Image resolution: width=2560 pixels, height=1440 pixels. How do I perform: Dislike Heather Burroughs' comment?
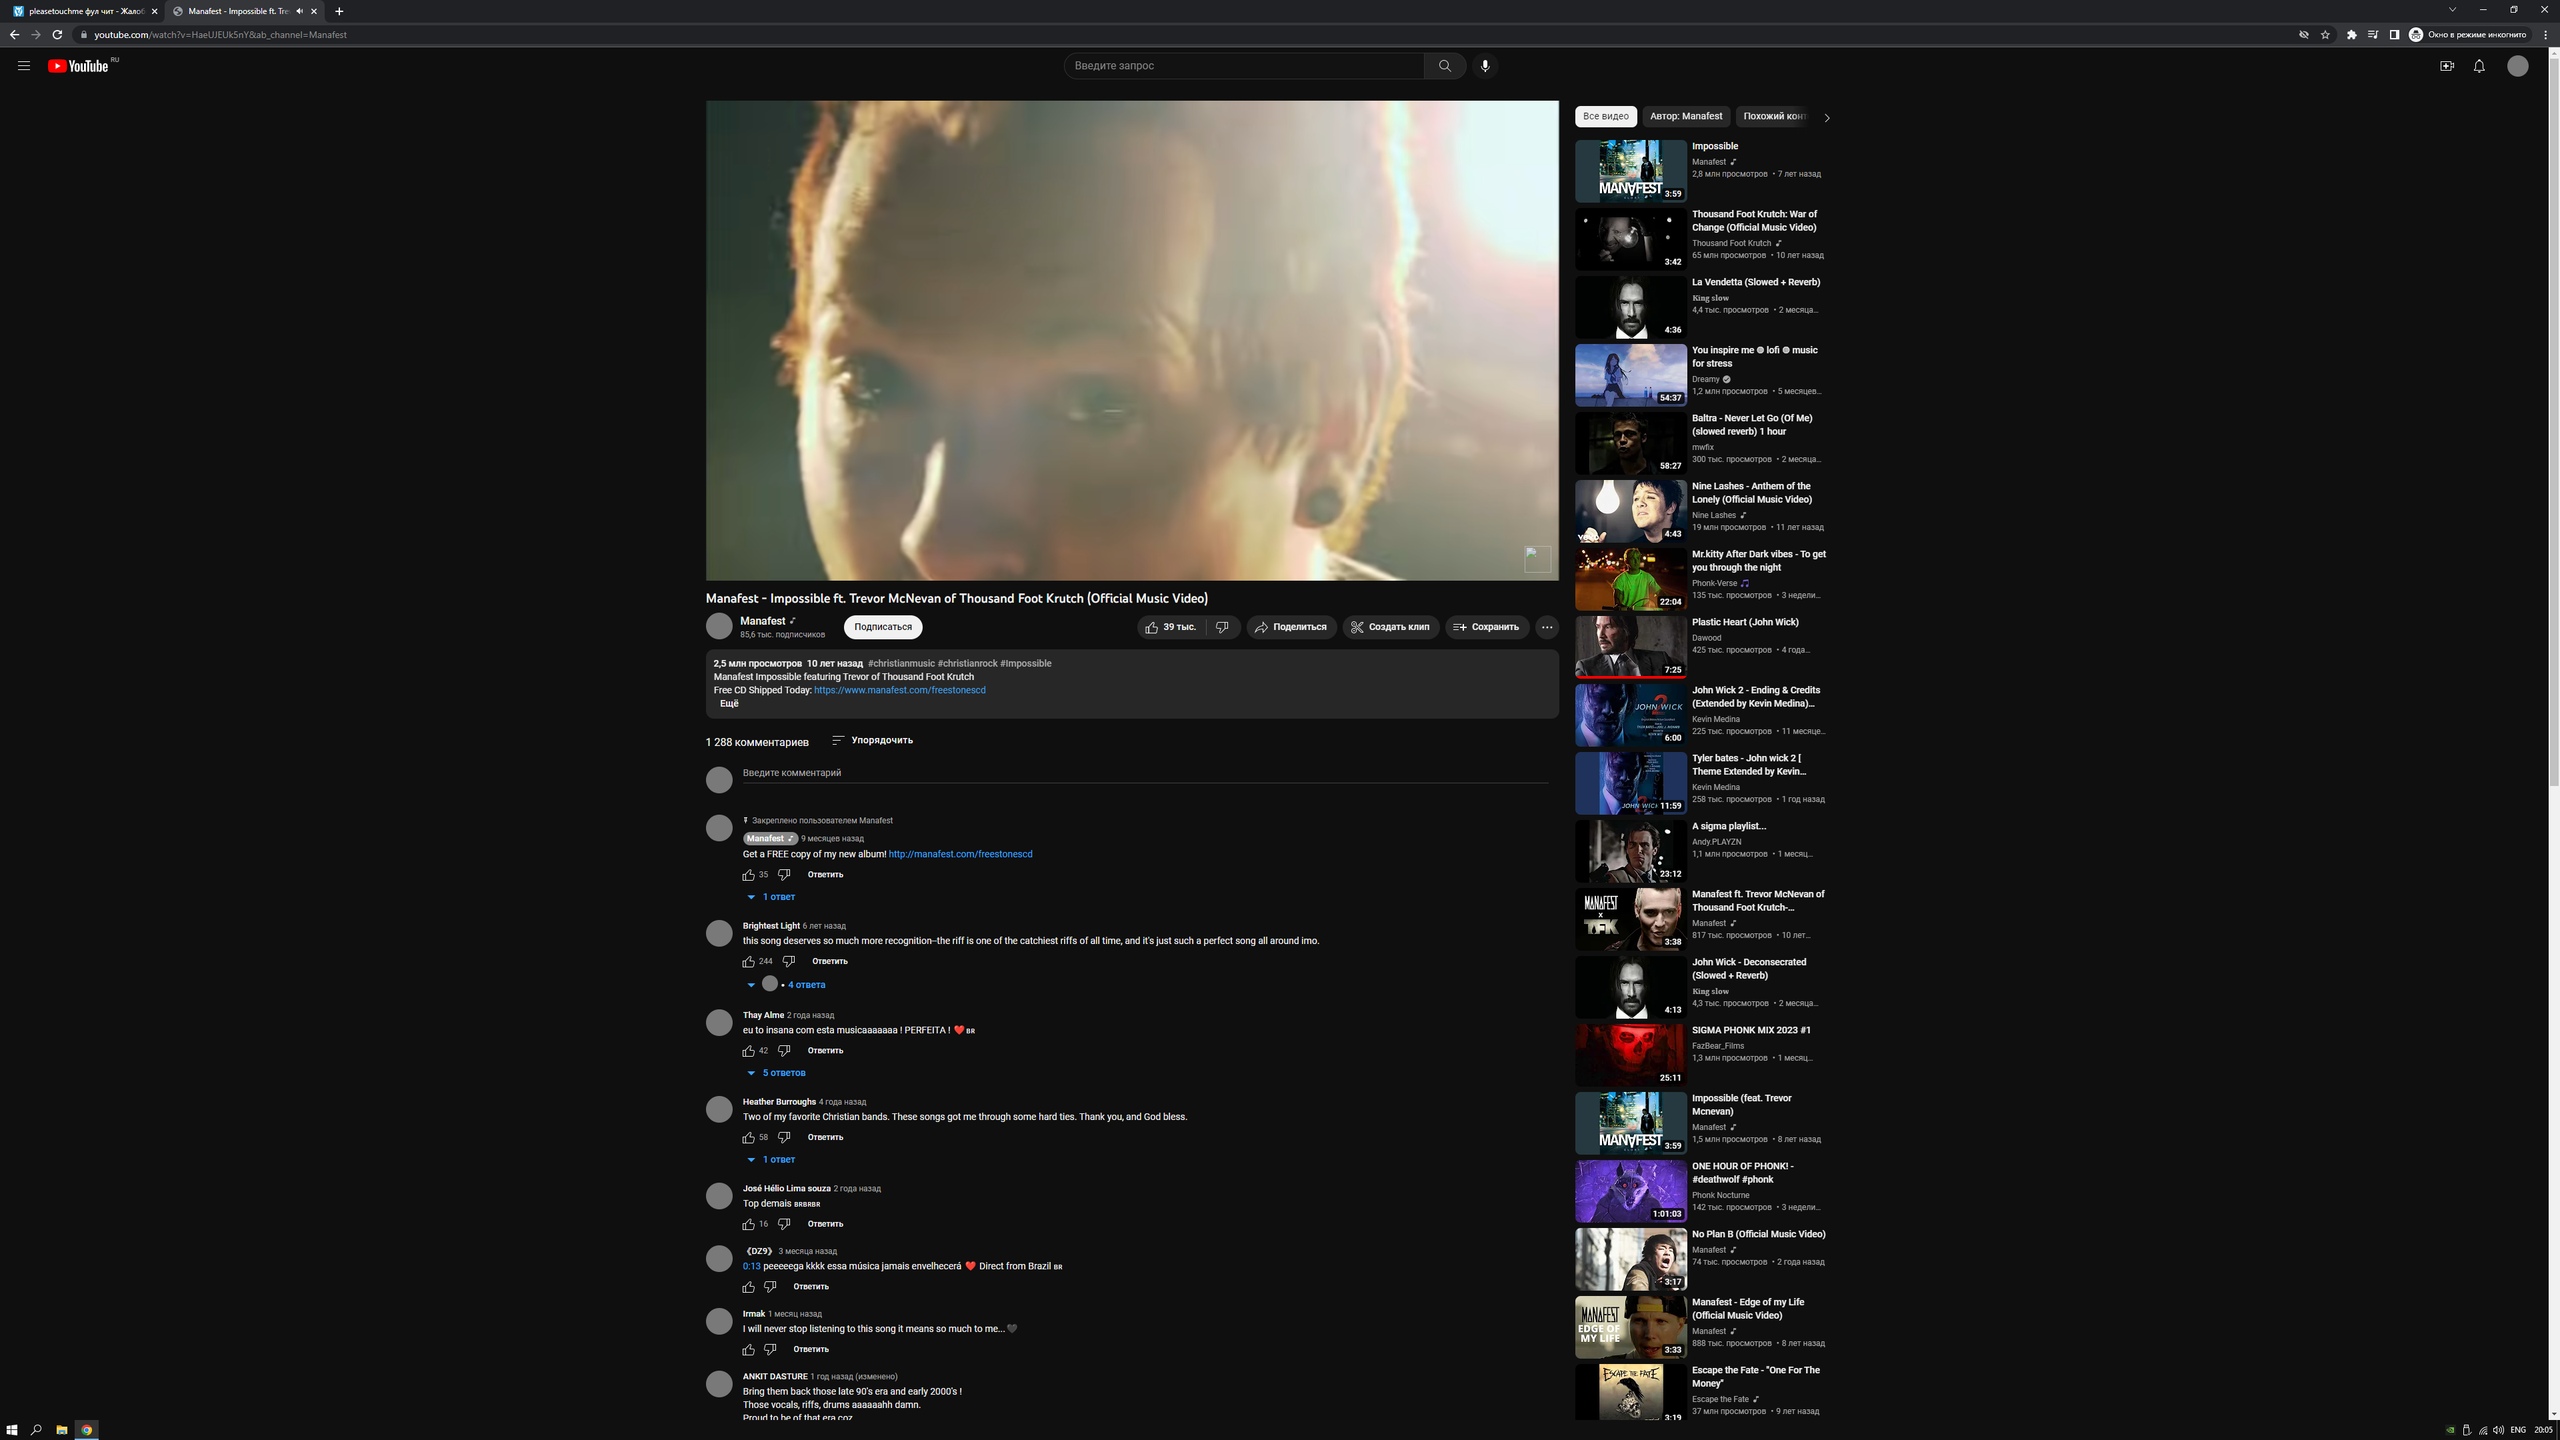[x=784, y=1138]
